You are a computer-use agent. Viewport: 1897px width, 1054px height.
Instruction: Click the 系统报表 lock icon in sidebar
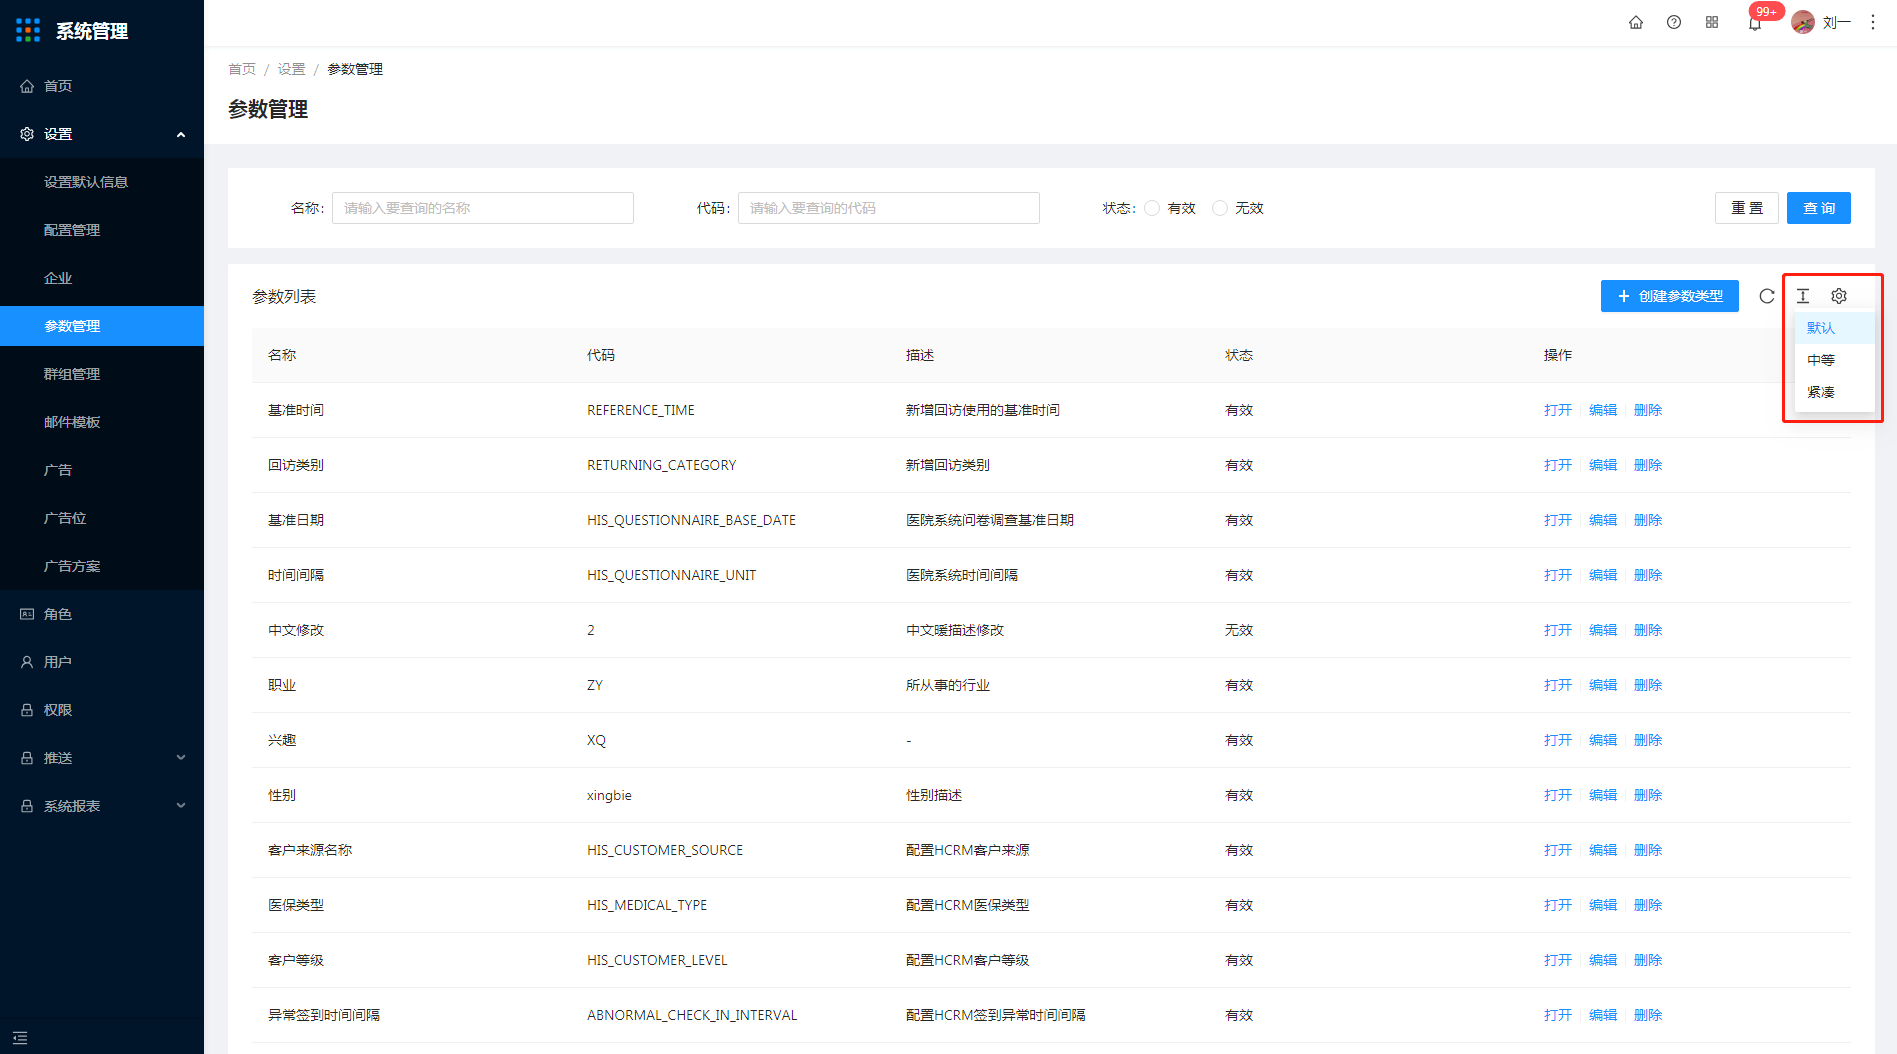click(27, 806)
